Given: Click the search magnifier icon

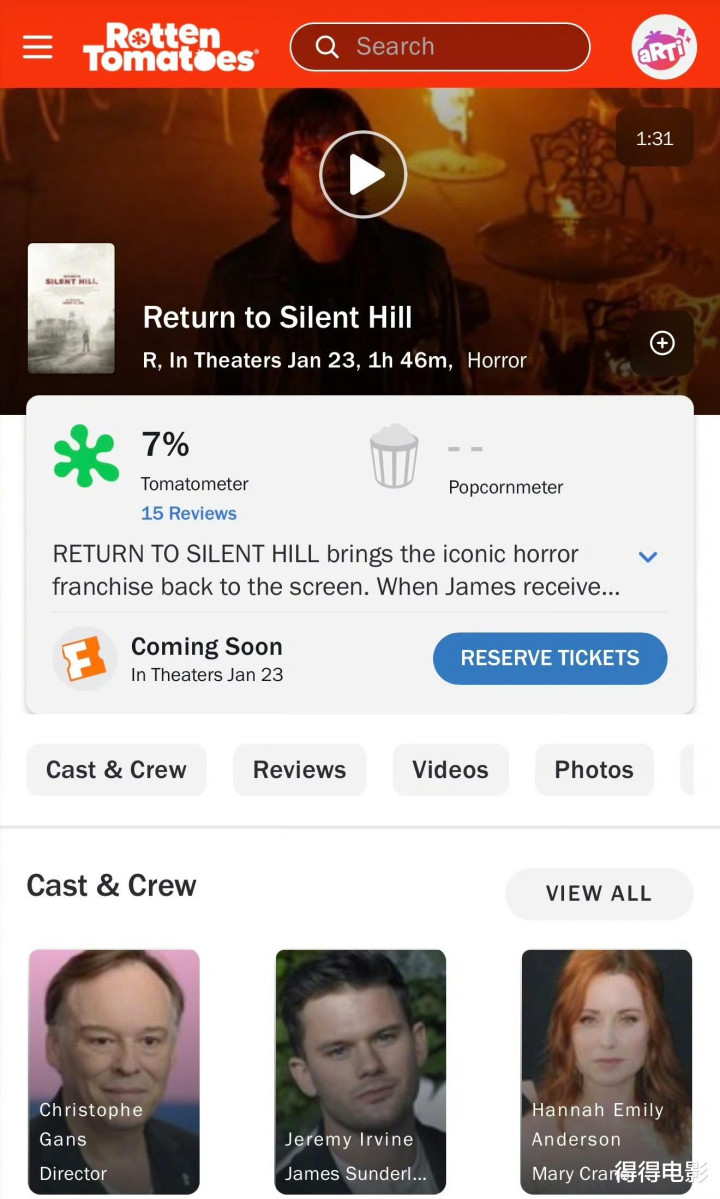Looking at the screenshot, I should 326,47.
